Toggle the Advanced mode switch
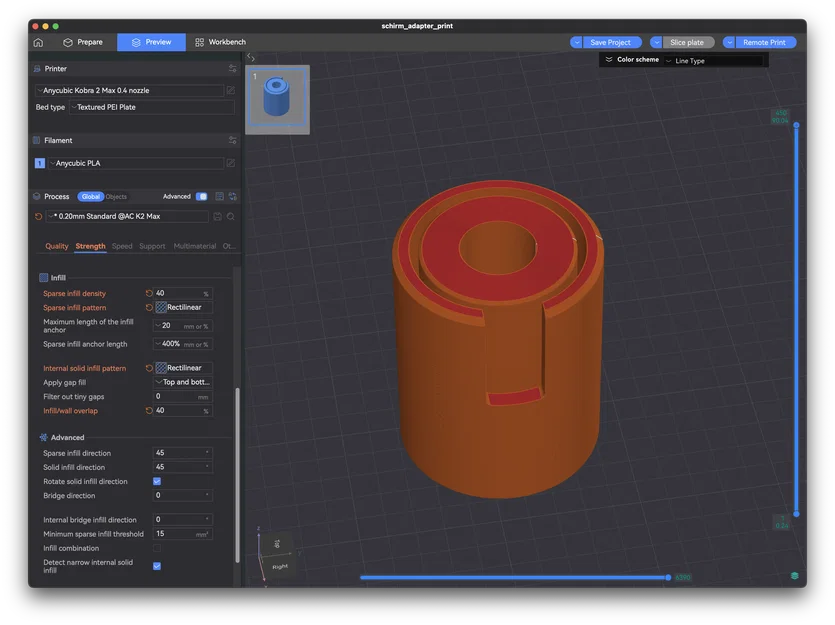Viewport: 835px width, 625px height. pyautogui.click(x=202, y=197)
